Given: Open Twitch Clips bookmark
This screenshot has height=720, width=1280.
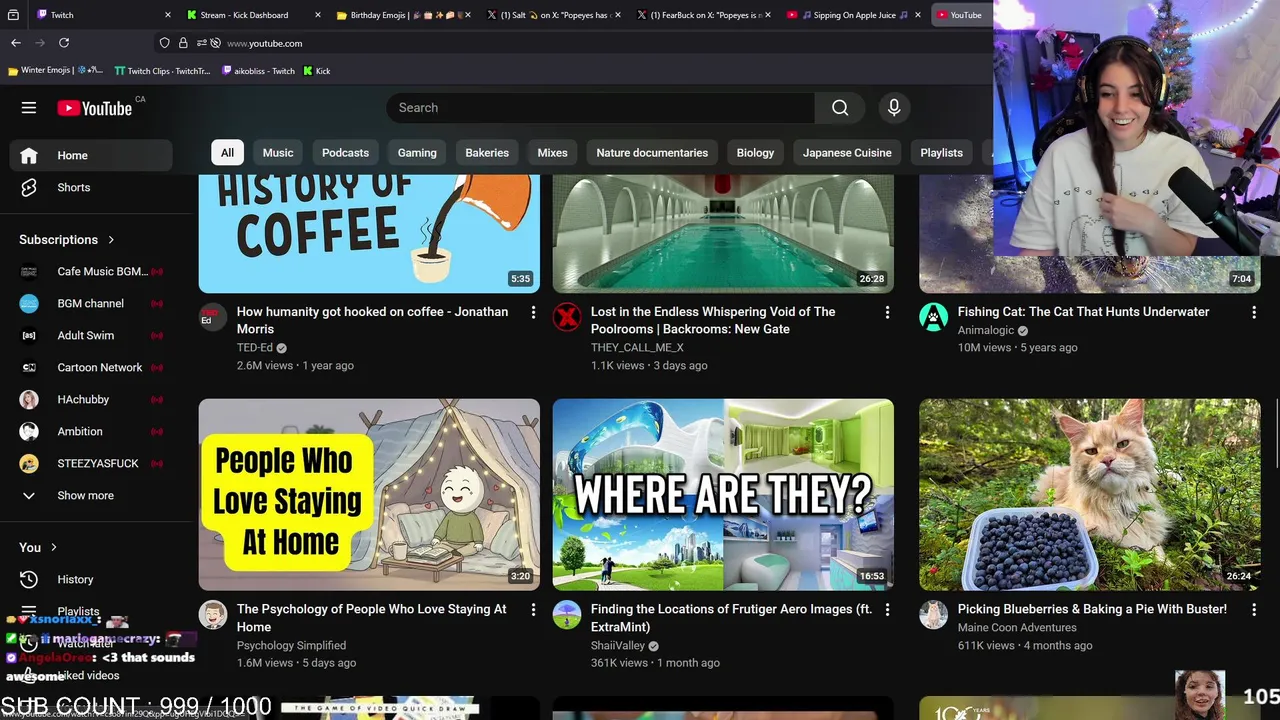Looking at the screenshot, I should point(162,71).
